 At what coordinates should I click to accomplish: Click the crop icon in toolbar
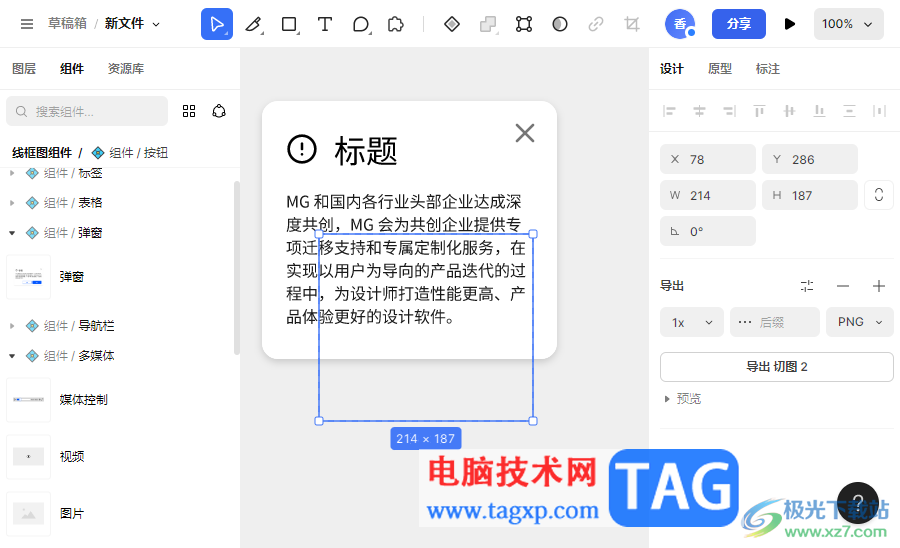(632, 24)
